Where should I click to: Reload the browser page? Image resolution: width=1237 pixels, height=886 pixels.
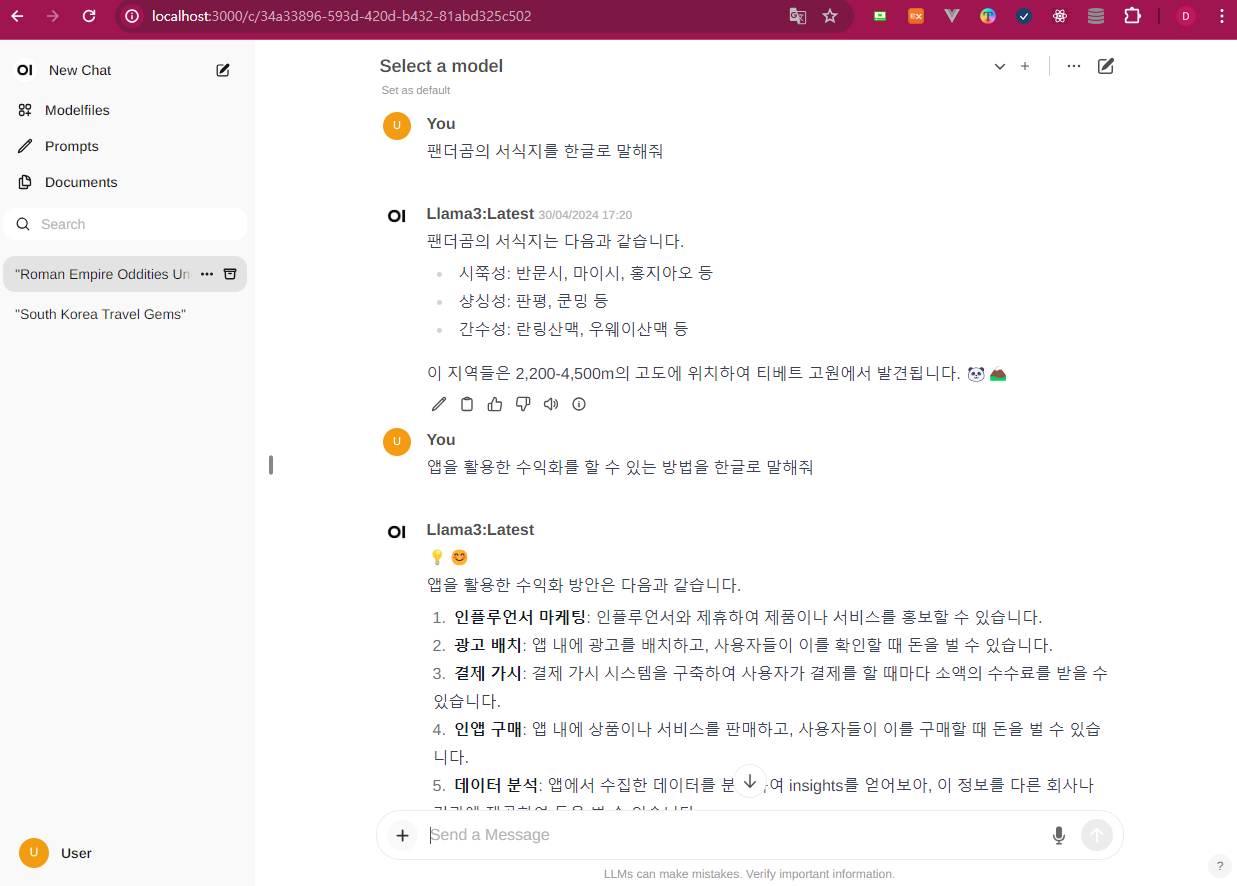click(x=89, y=16)
